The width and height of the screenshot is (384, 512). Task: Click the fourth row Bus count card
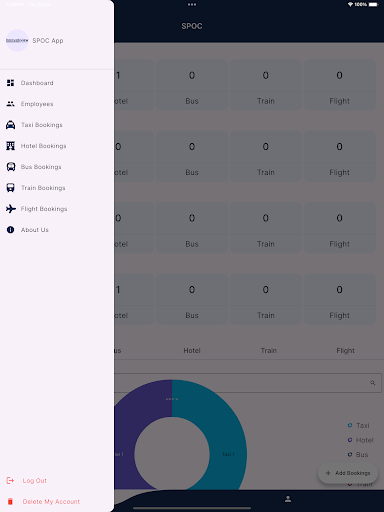pyautogui.click(x=192, y=299)
